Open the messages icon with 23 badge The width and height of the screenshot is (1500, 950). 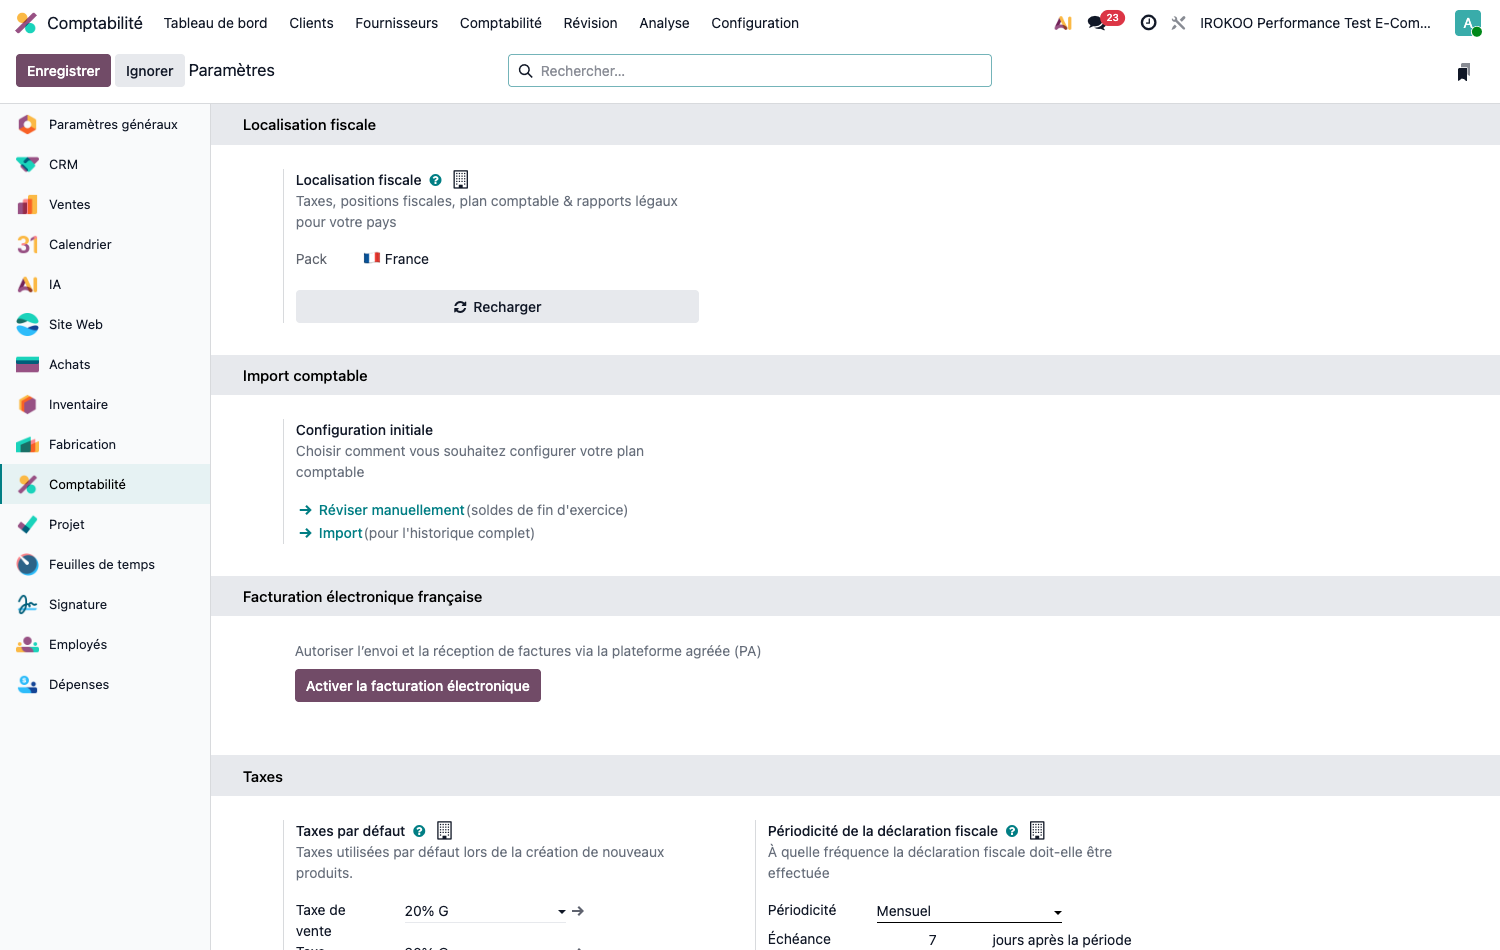point(1105,22)
